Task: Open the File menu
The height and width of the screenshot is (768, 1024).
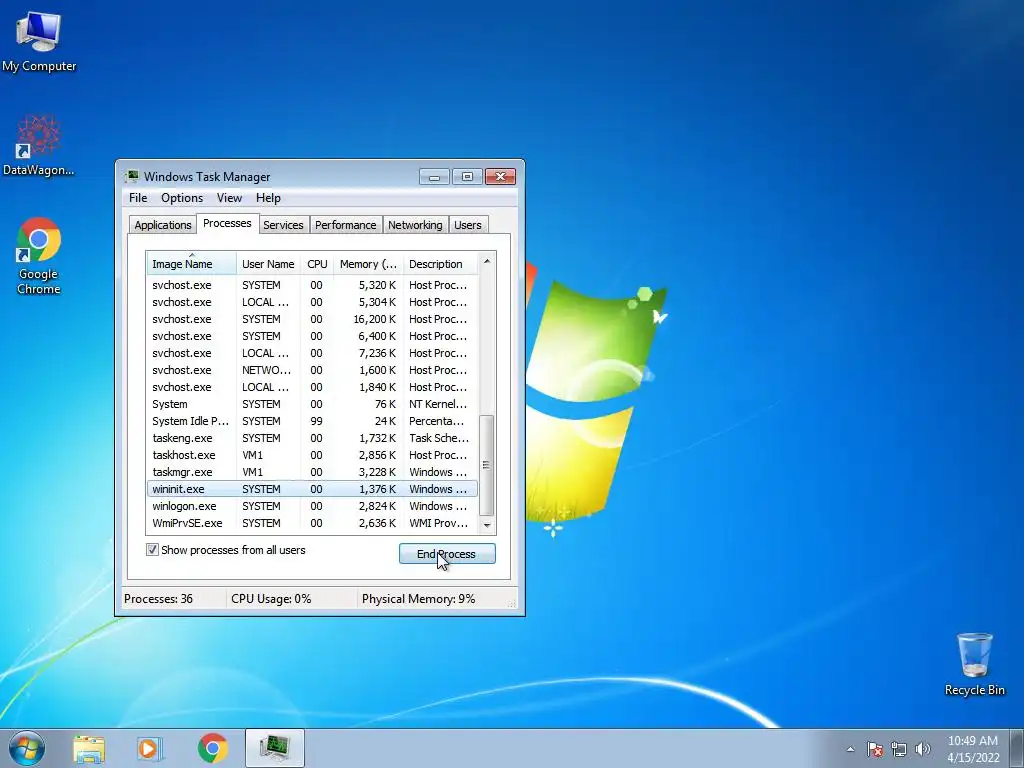Action: (x=138, y=198)
